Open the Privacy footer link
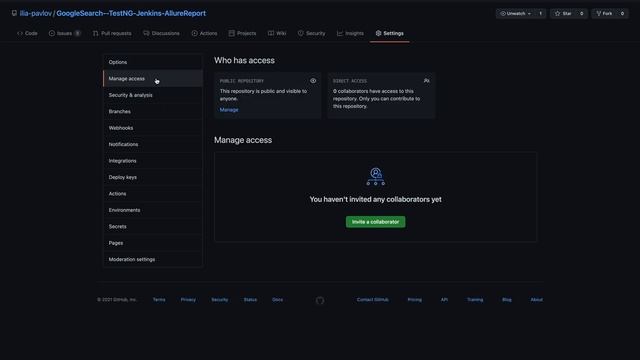This screenshot has height=360, width=640. tap(188, 300)
